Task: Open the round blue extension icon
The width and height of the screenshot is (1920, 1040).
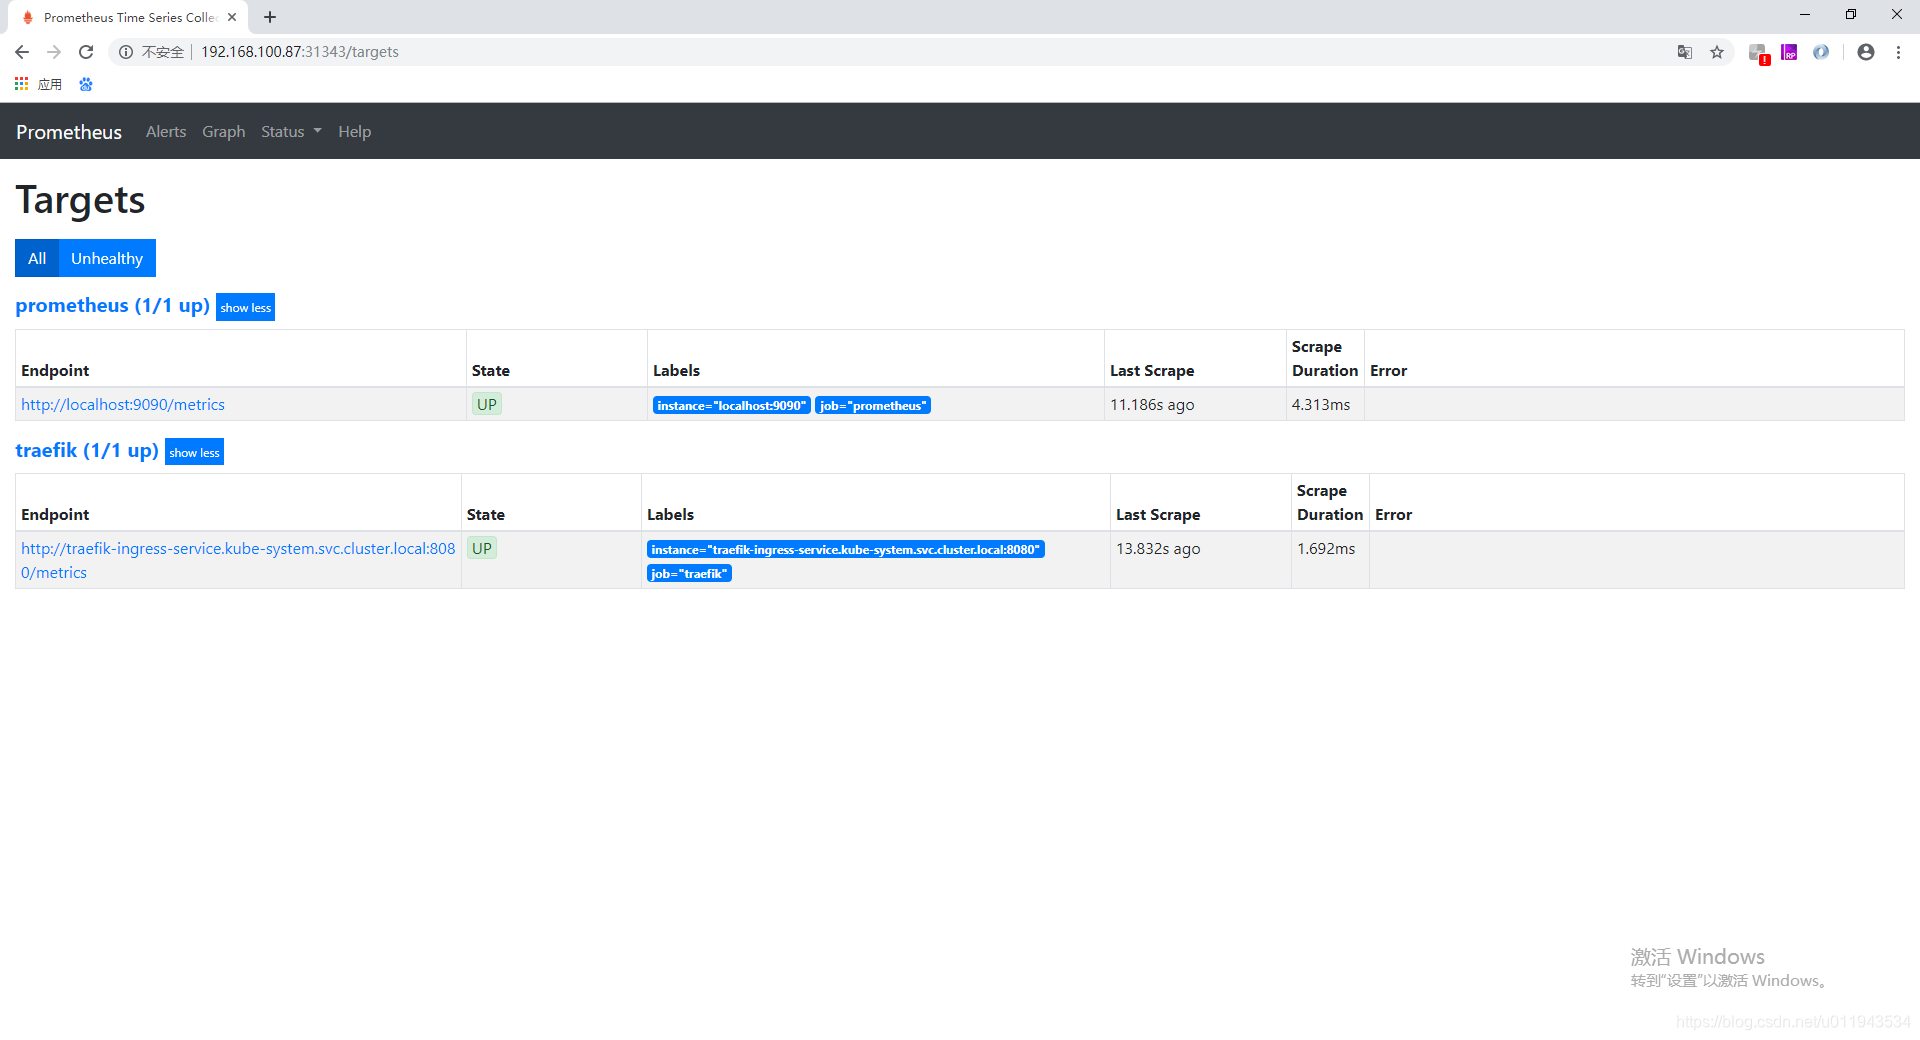Action: (x=1821, y=52)
